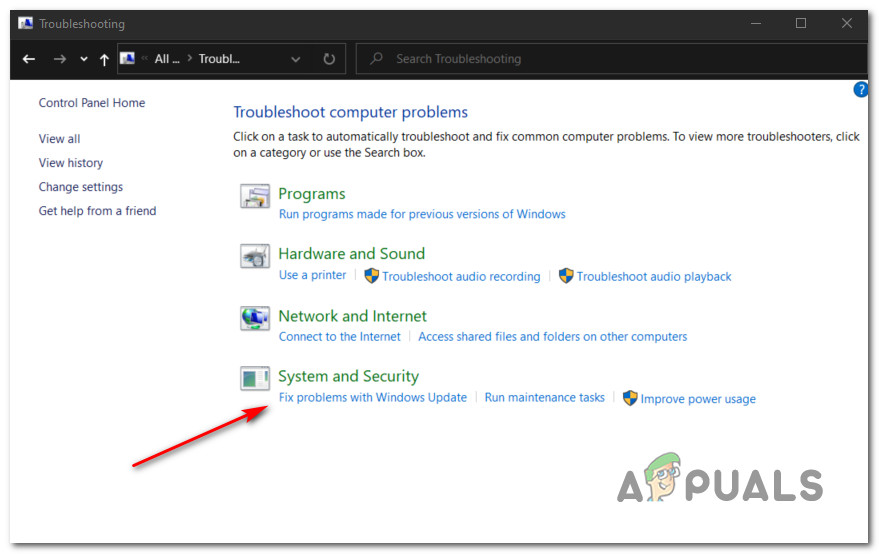Open Control Panel Home
The height and width of the screenshot is (554, 879).
click(92, 103)
